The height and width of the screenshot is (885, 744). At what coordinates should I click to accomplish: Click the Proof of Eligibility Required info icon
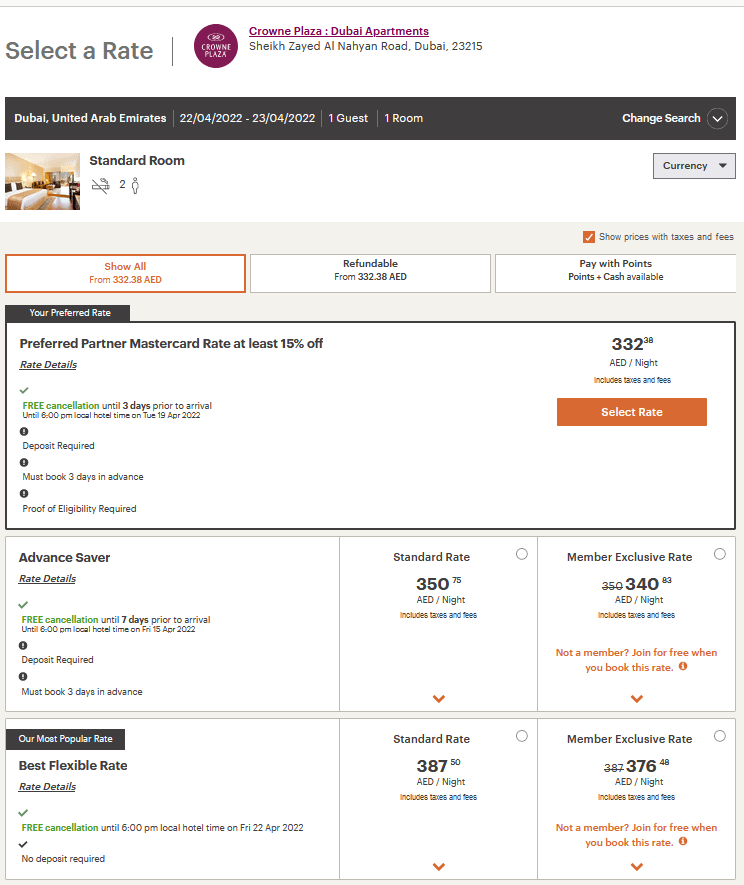click(x=24, y=493)
